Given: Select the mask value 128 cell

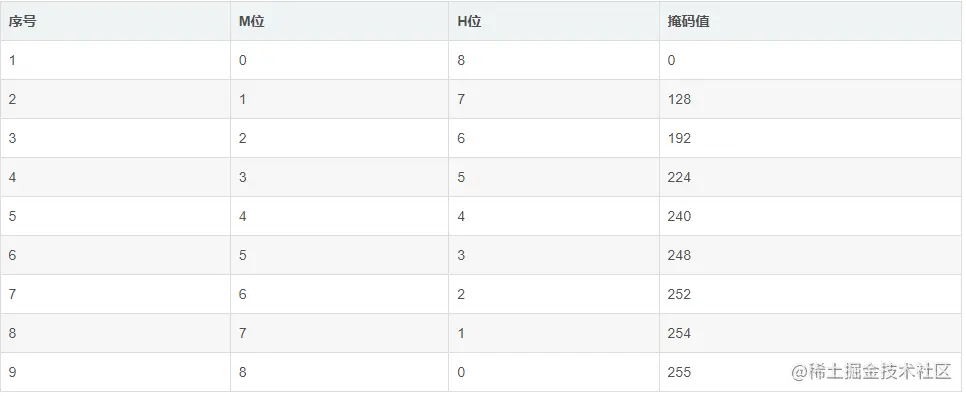Looking at the screenshot, I should (810, 99).
